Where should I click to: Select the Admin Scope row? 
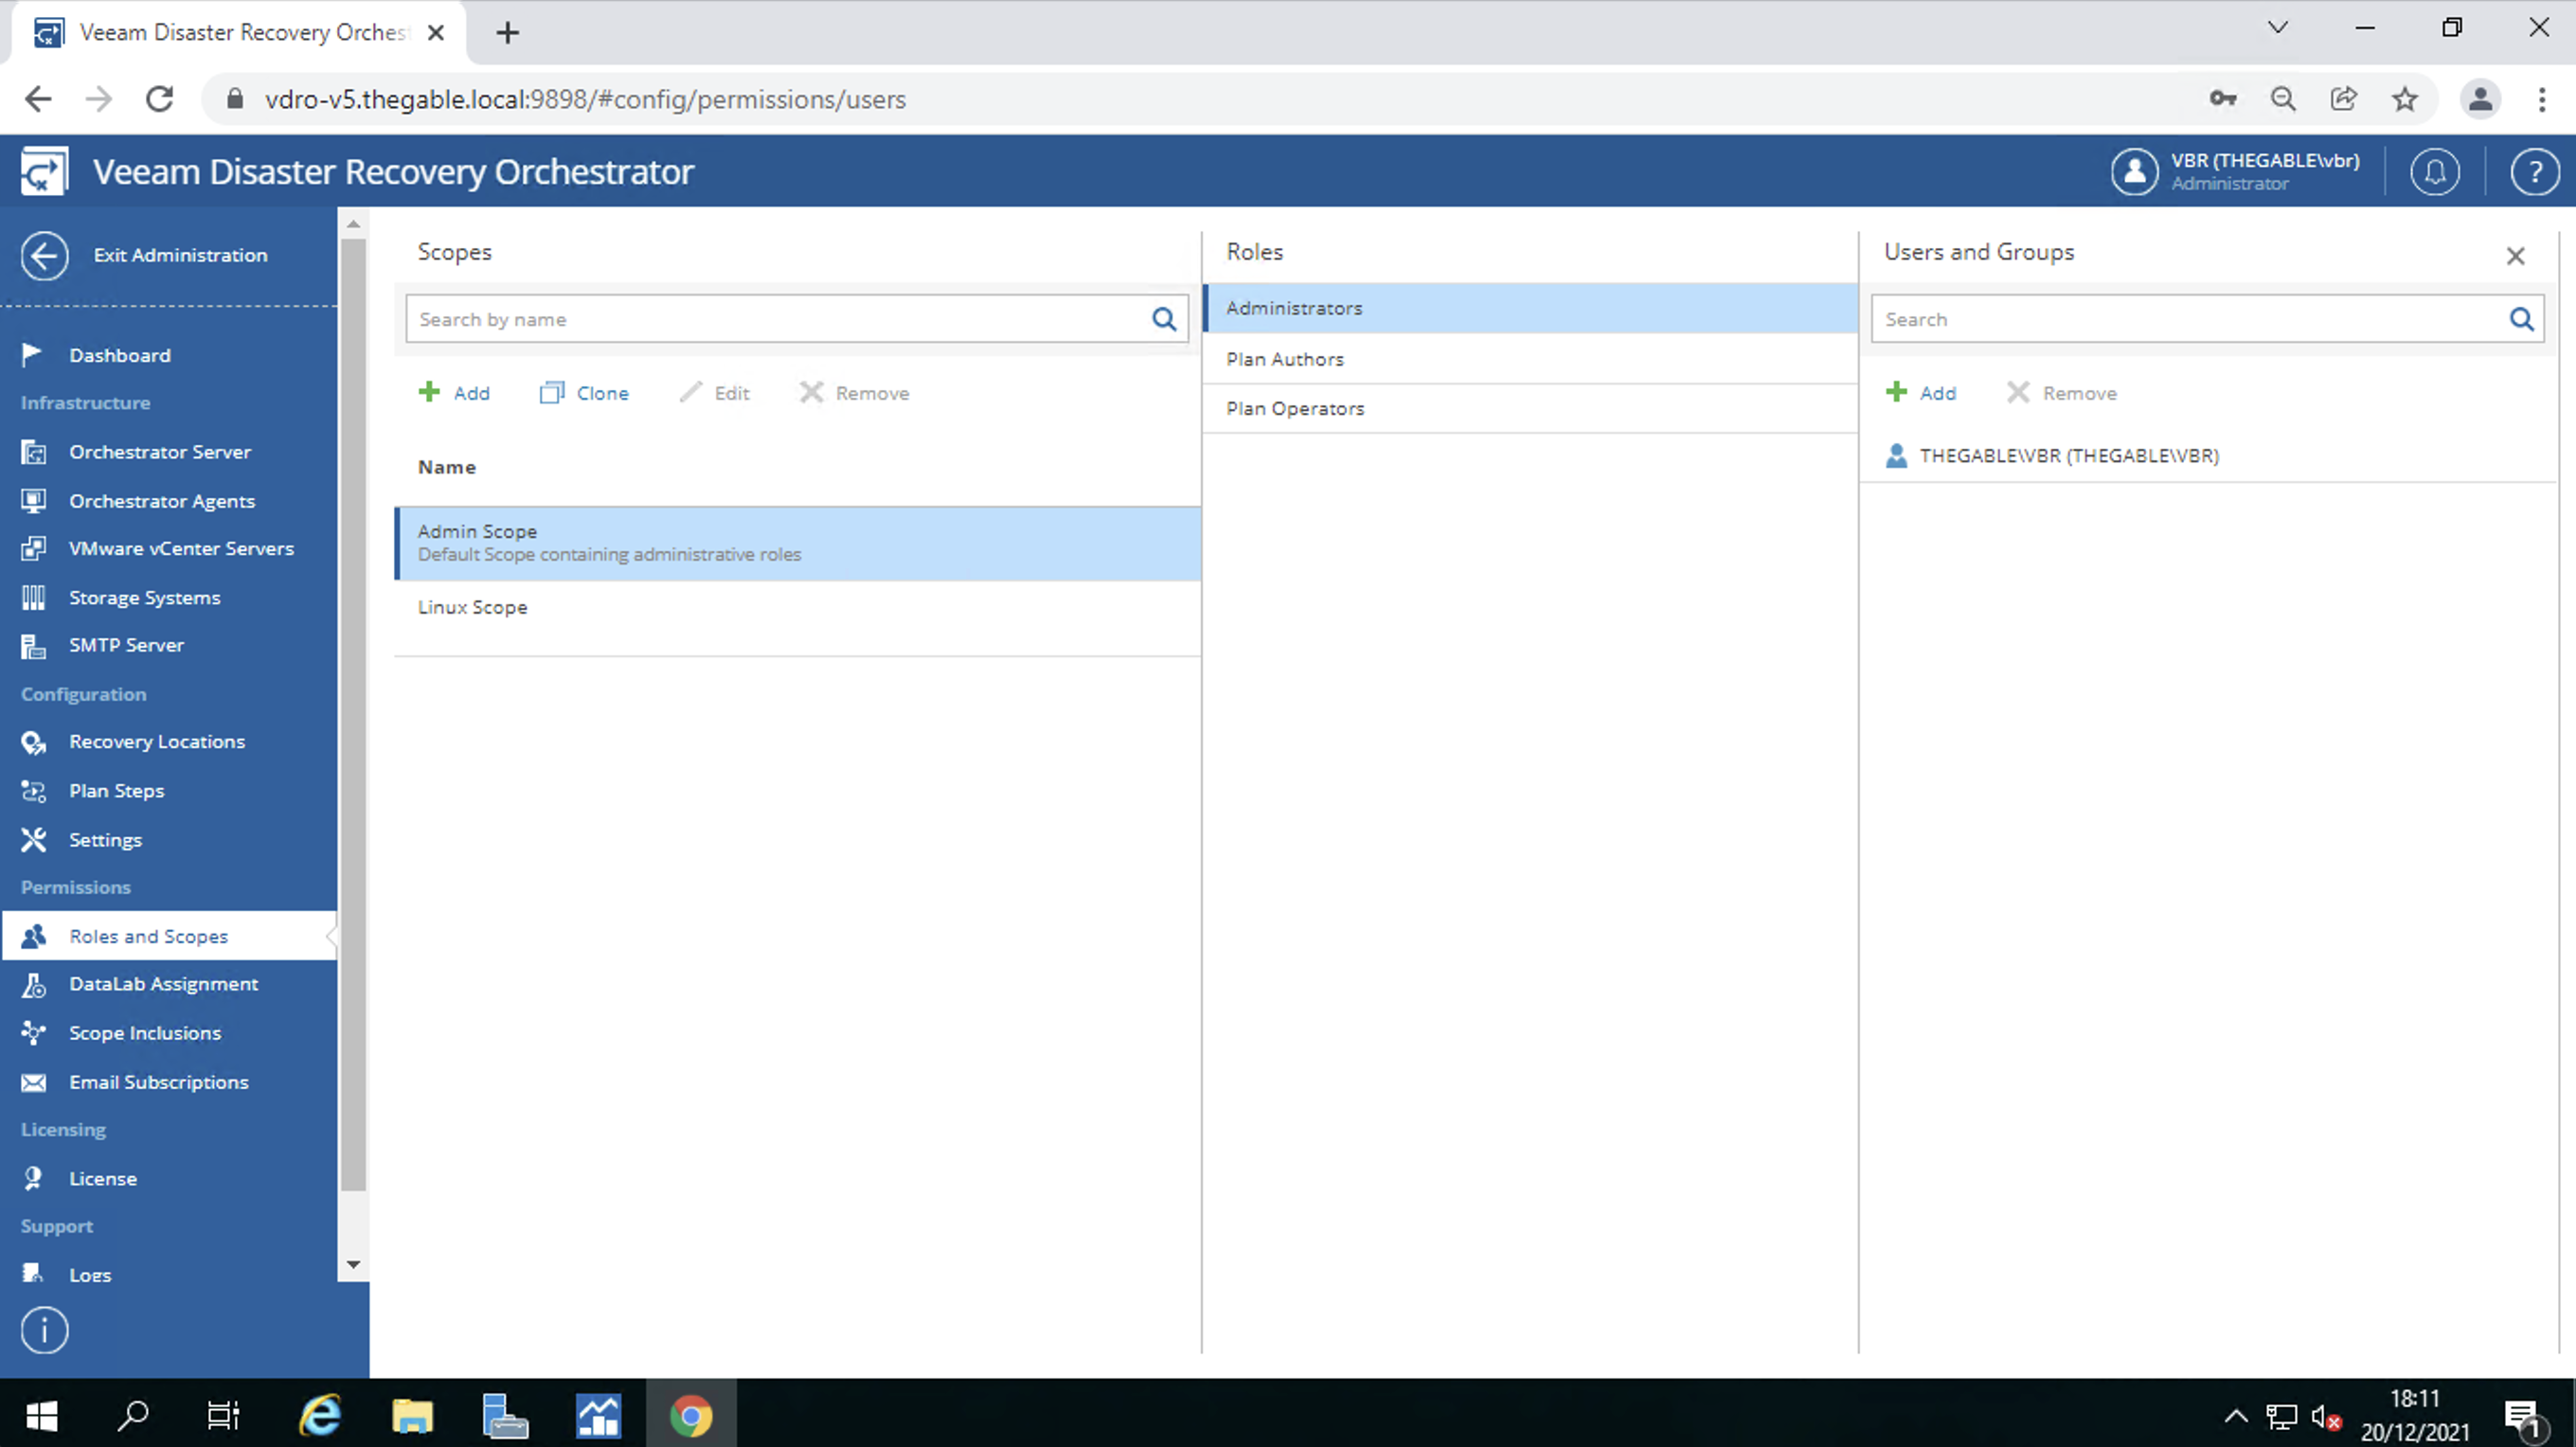798,543
